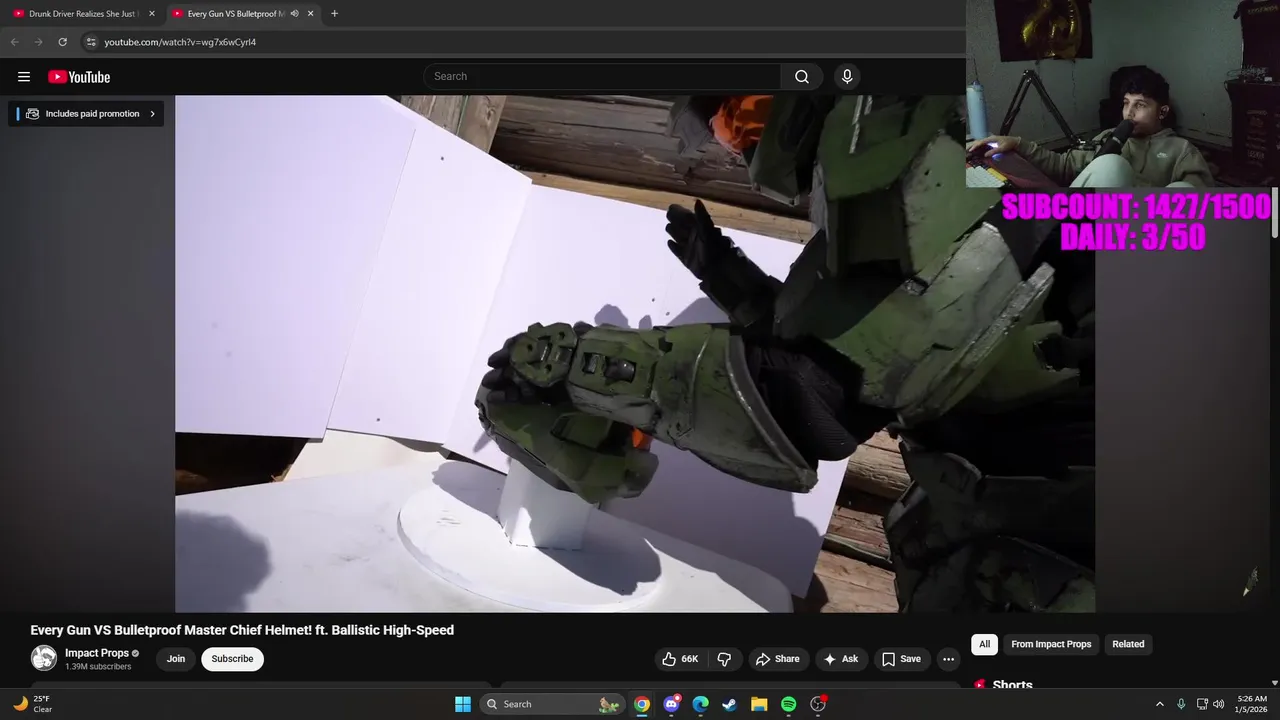Screen dimensions: 1280x720
Task: Expand the Includes paid promotion notice
Action: click(x=86, y=114)
